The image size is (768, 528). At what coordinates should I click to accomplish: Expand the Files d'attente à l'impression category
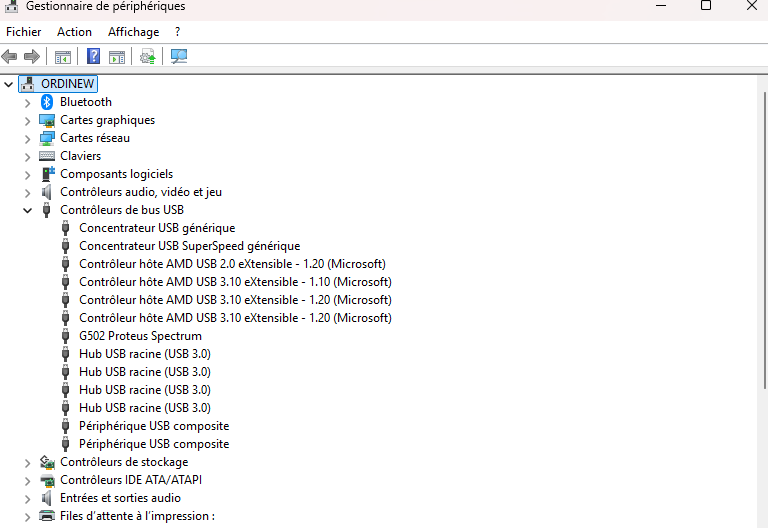pyautogui.click(x=27, y=517)
